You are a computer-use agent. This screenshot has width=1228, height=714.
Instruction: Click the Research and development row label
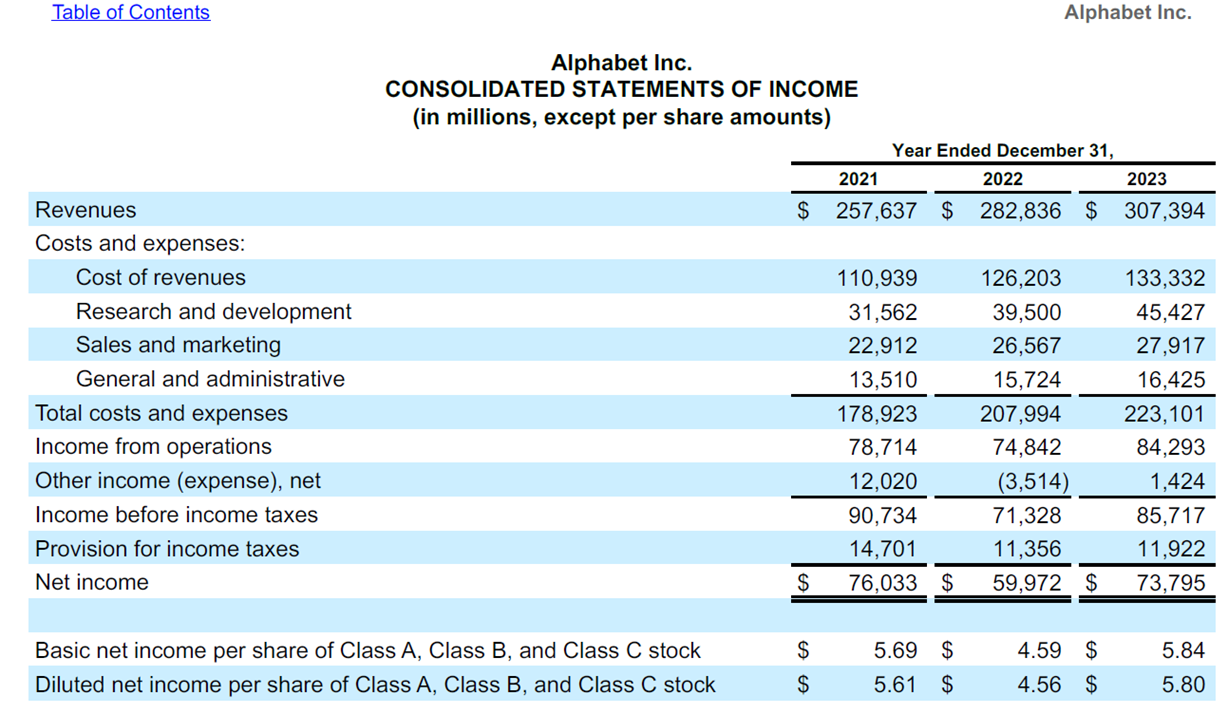[214, 312]
